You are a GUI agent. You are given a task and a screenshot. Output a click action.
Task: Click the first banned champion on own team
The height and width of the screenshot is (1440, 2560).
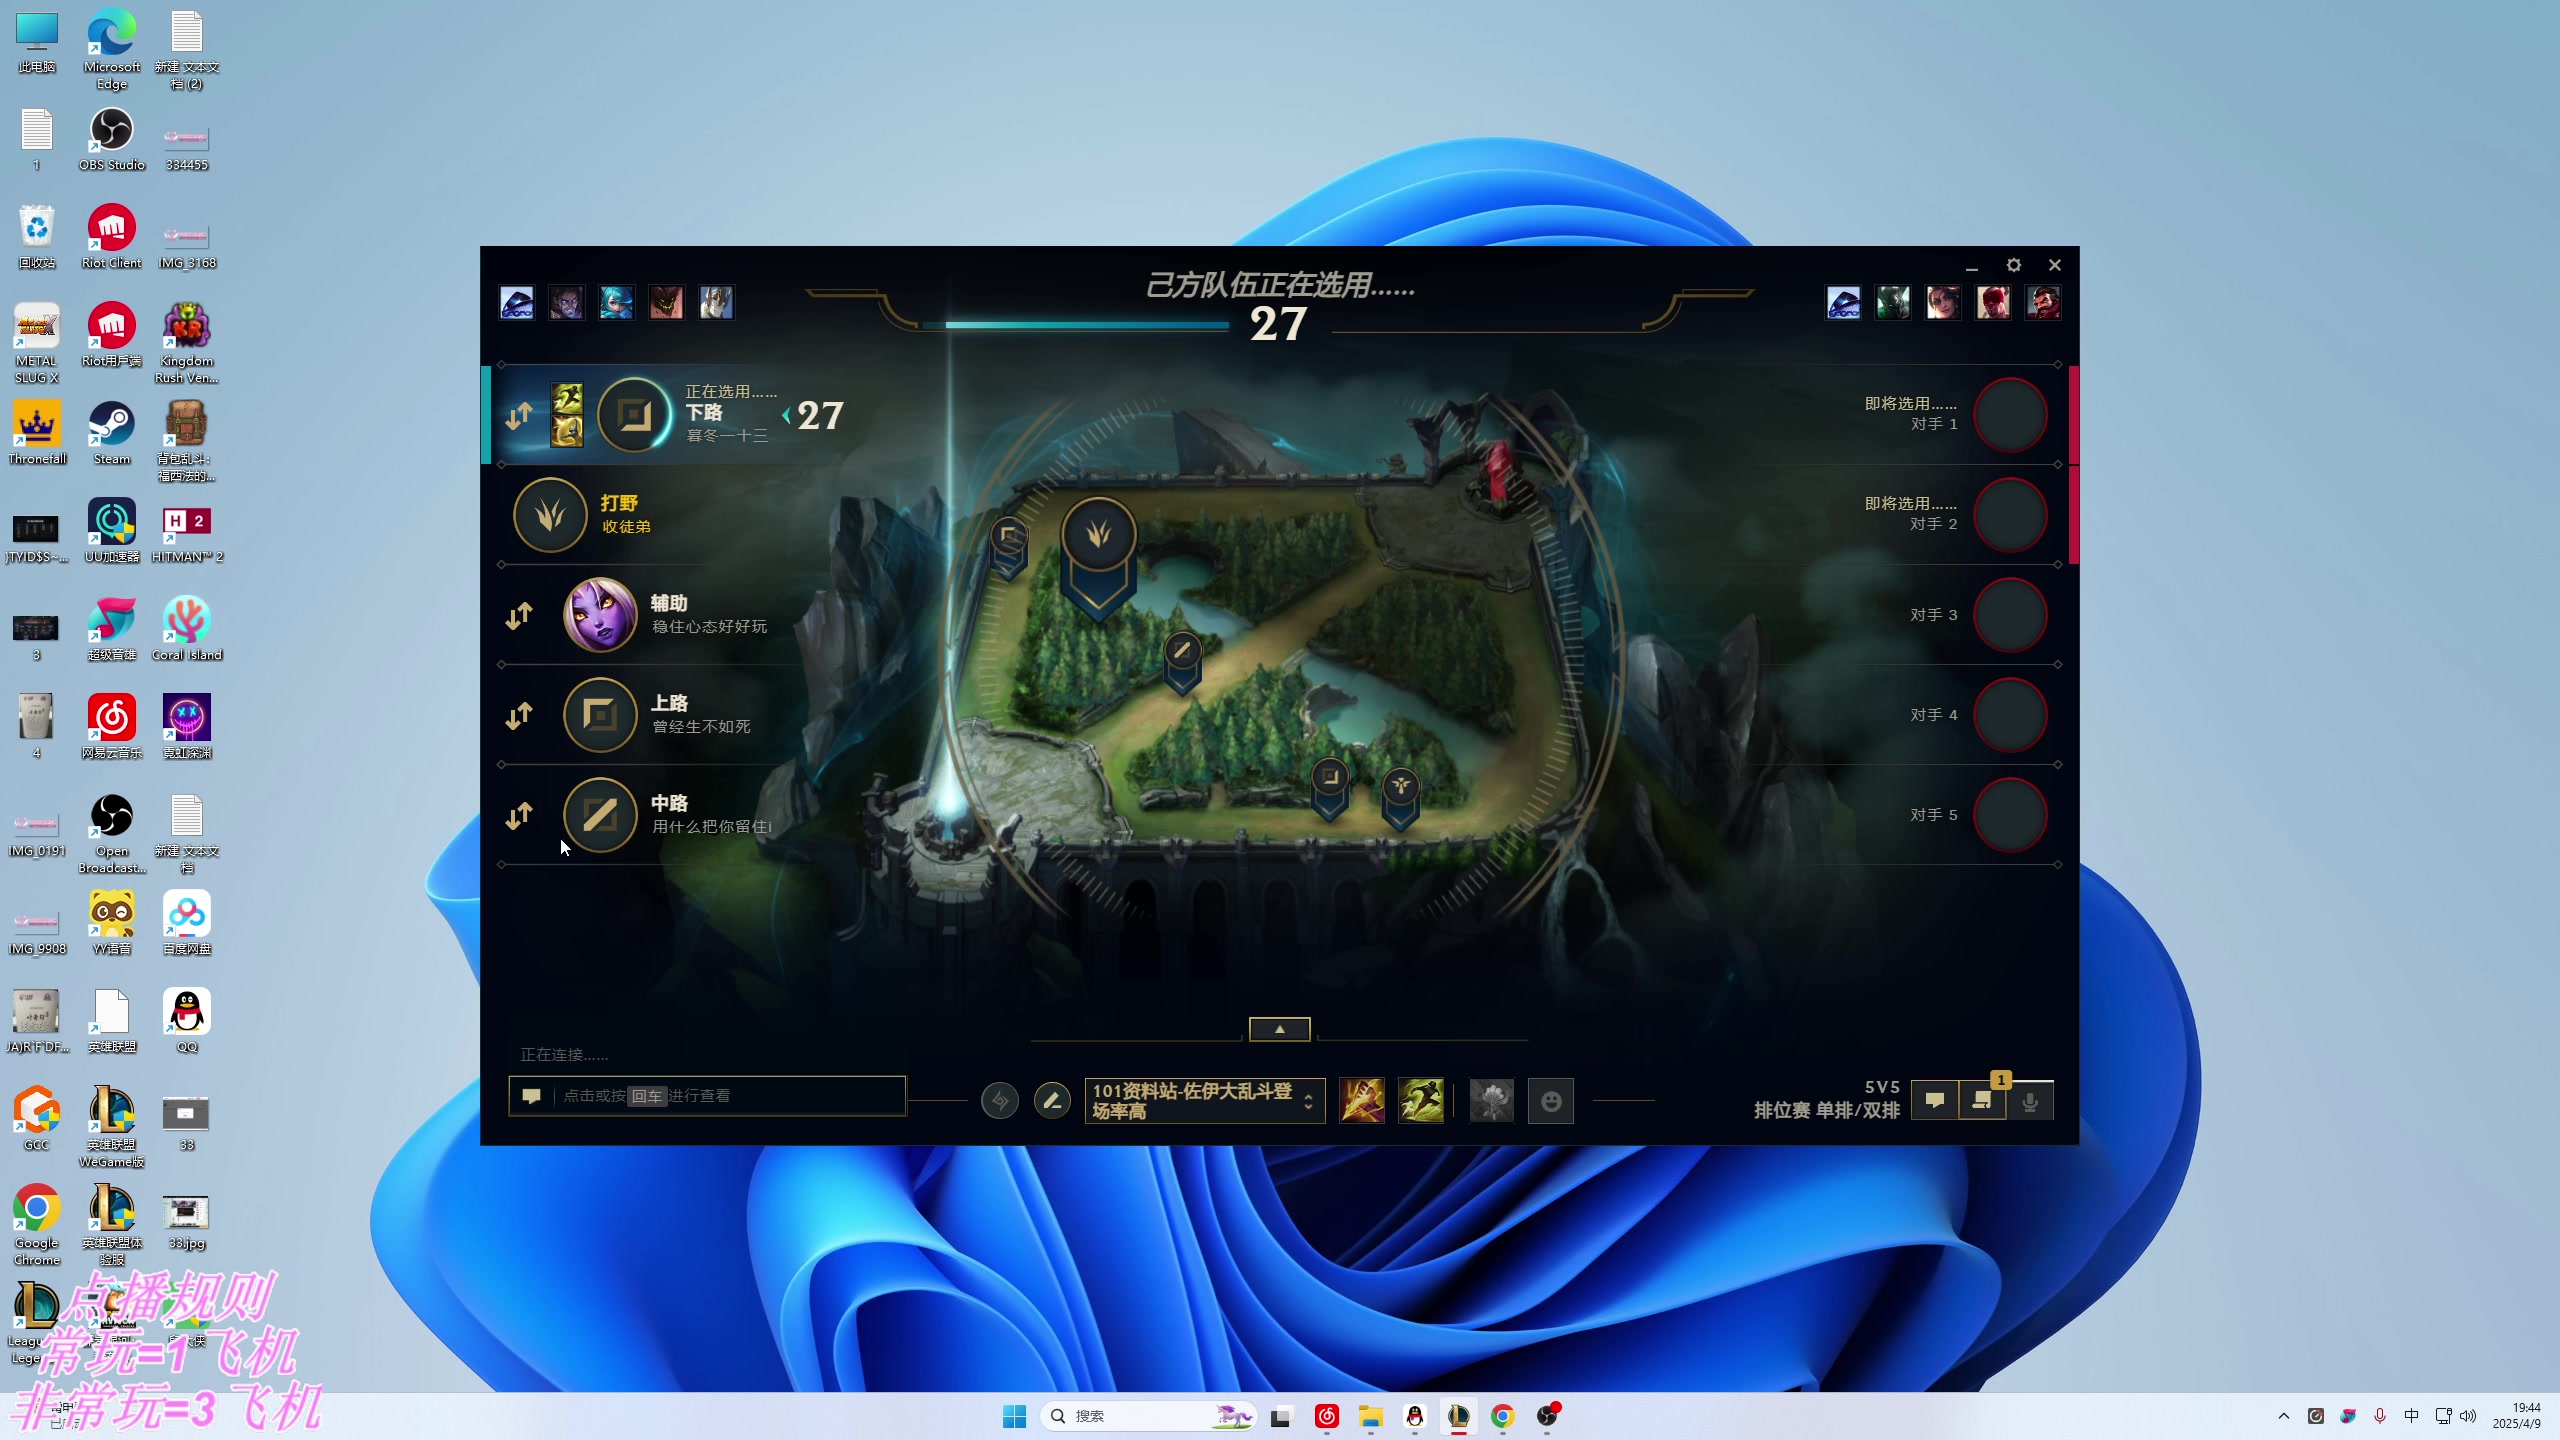[517, 302]
